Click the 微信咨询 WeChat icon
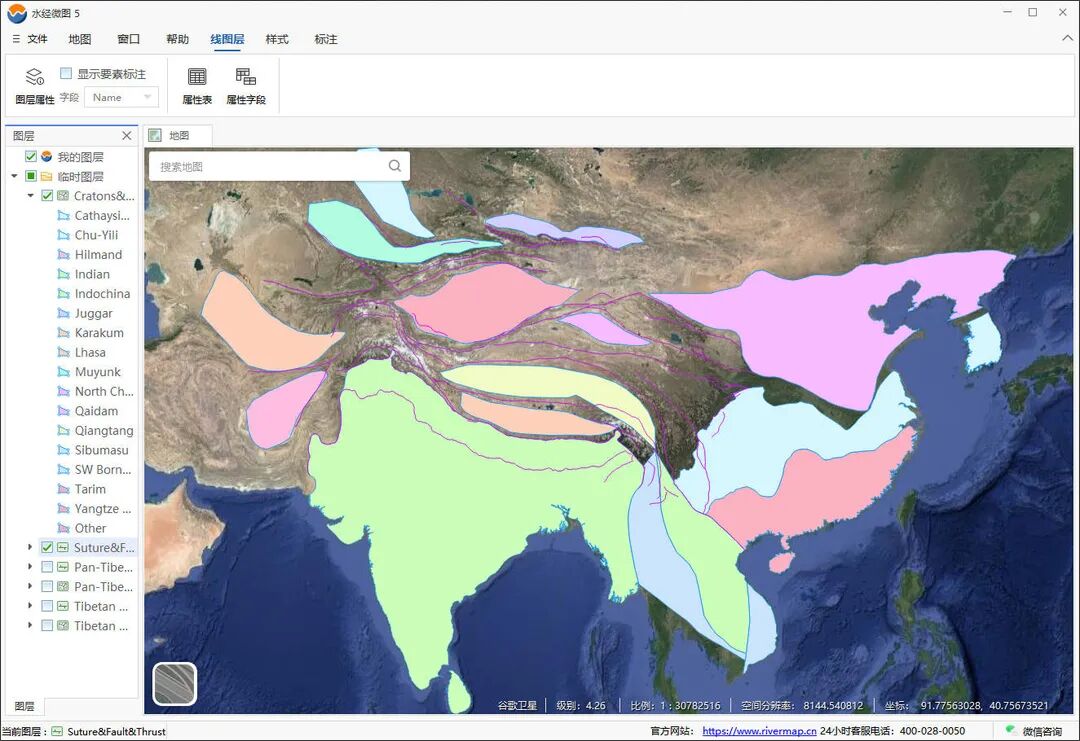 (1010, 730)
